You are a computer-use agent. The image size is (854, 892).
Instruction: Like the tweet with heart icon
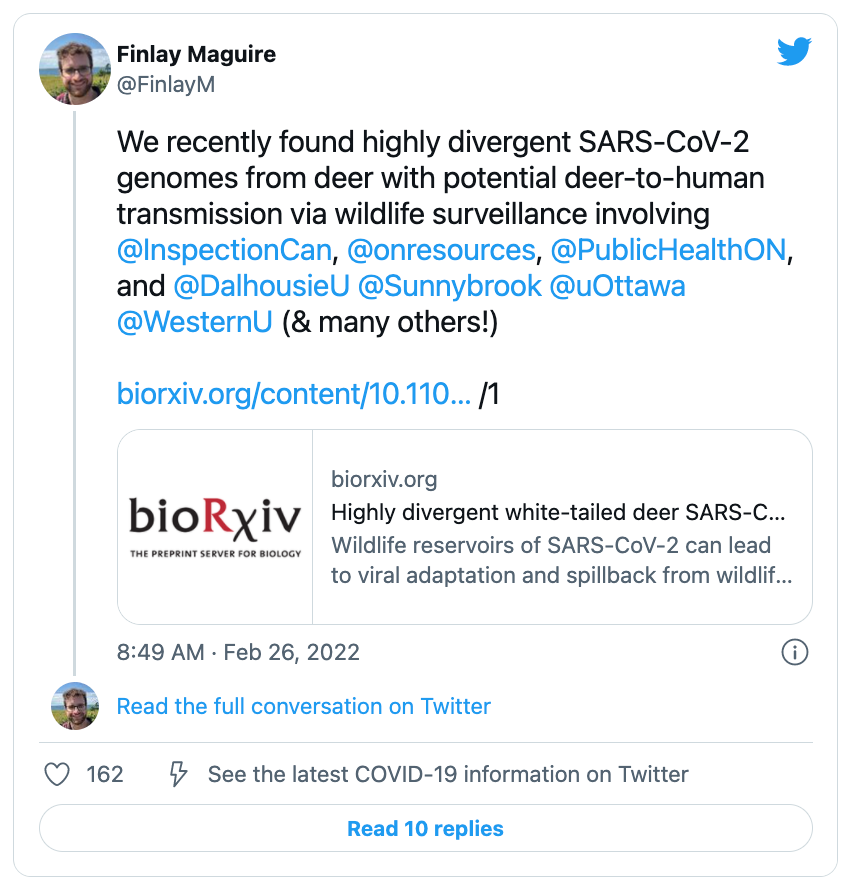pyautogui.click(x=57, y=774)
